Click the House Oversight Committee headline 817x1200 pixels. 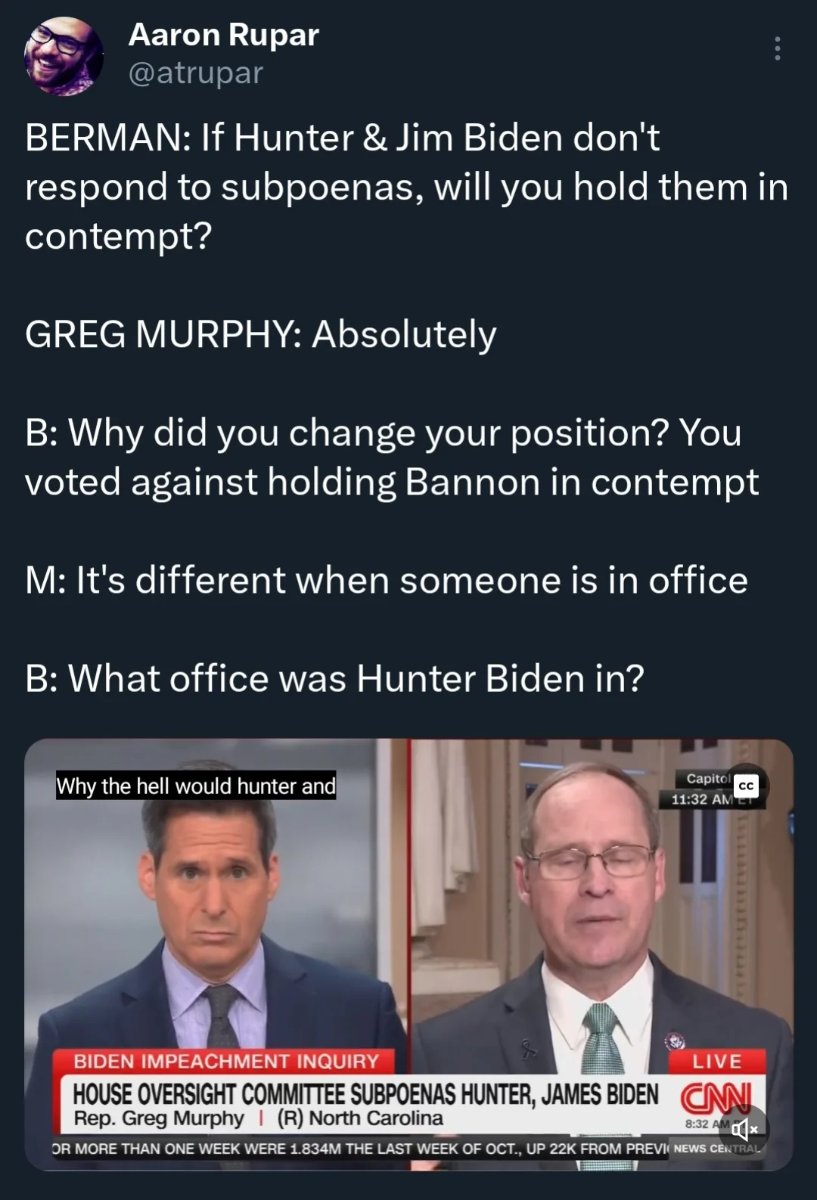[x=366, y=1092]
